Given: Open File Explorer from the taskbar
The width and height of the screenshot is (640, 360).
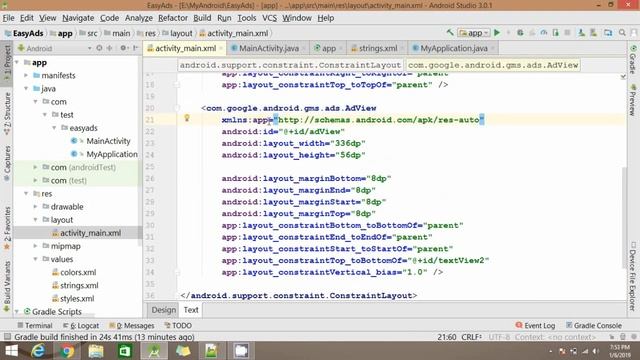Looking at the screenshot, I should coord(96,351).
